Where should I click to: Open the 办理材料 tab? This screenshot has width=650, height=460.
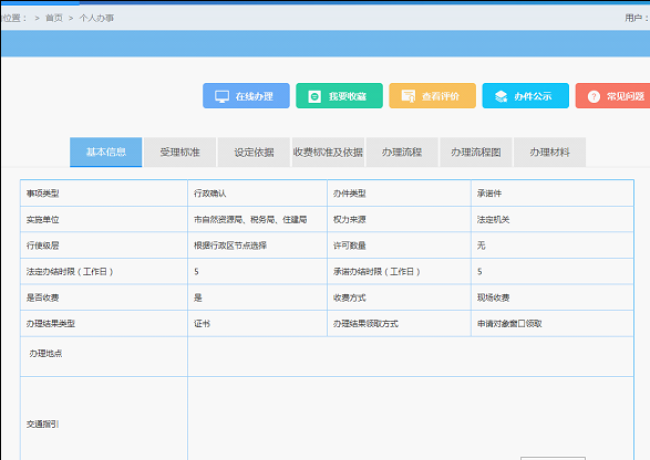[550, 153]
